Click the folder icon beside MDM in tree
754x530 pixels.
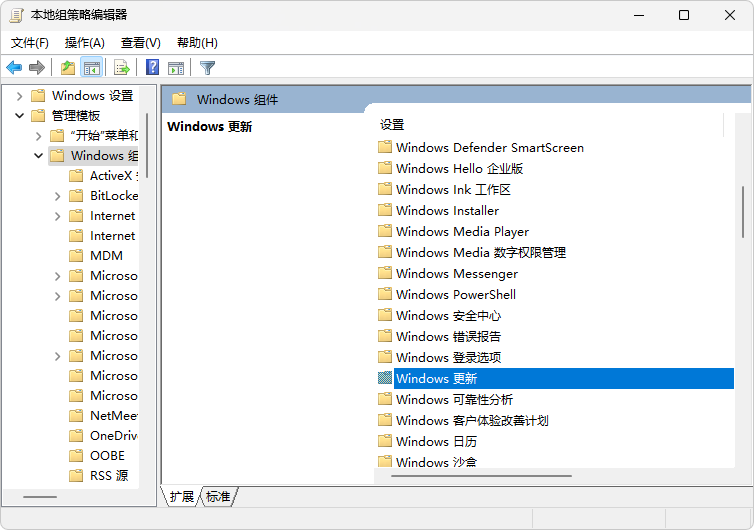point(76,255)
